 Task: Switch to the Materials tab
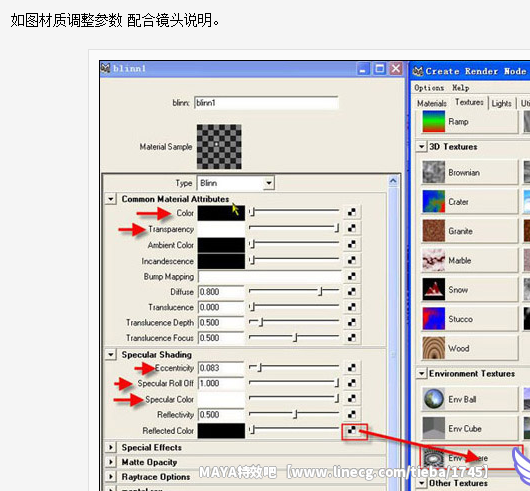point(432,103)
